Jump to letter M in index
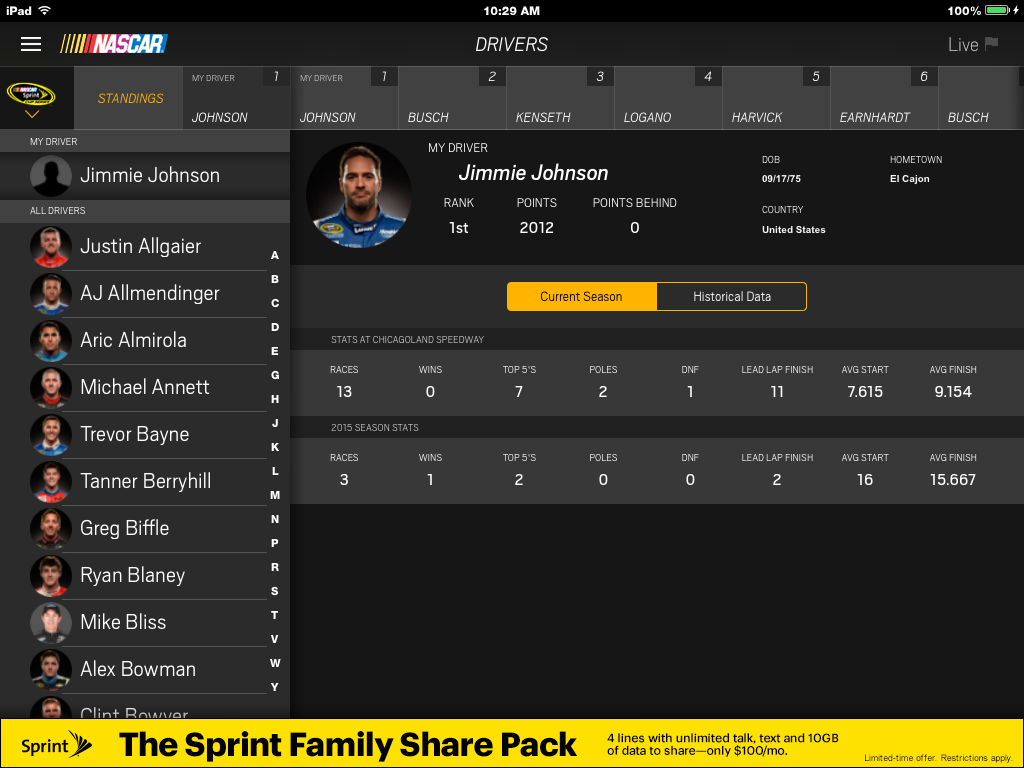 (275, 495)
